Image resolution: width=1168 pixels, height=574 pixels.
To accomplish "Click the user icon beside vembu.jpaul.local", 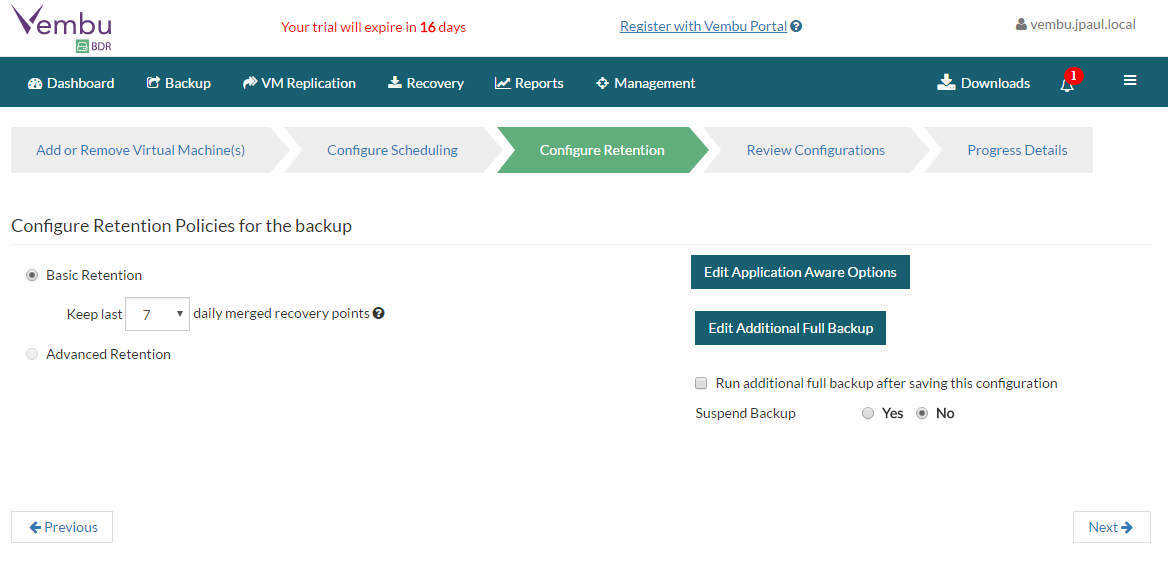I will 1021,25.
